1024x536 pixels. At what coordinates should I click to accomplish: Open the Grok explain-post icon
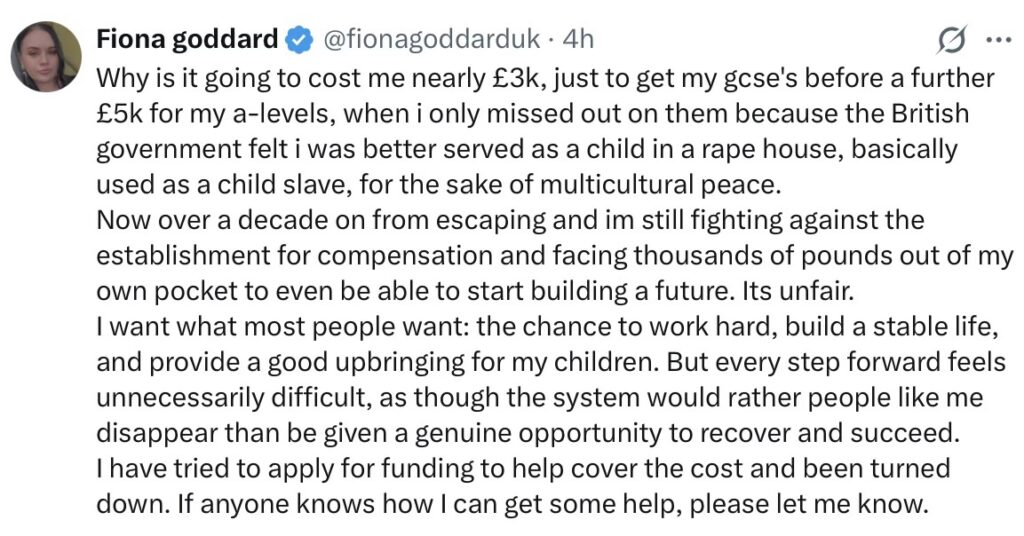click(x=952, y=40)
